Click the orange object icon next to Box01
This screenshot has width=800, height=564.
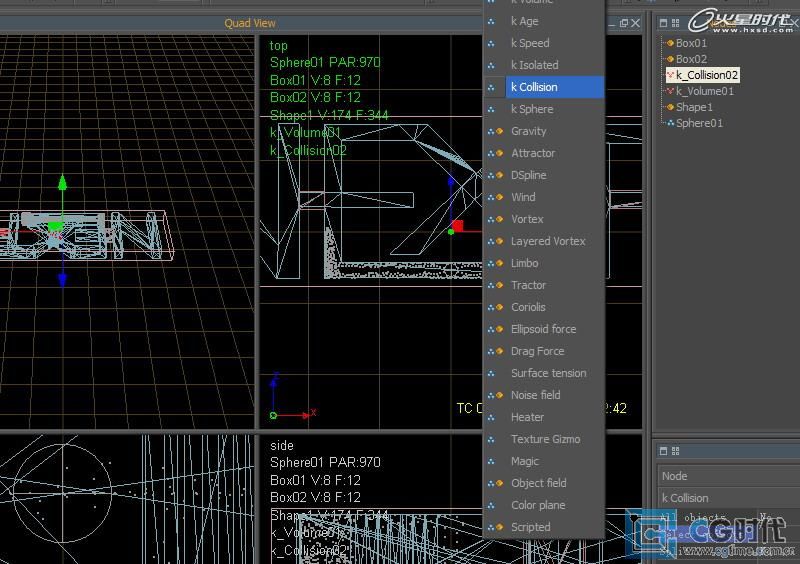(x=670, y=43)
